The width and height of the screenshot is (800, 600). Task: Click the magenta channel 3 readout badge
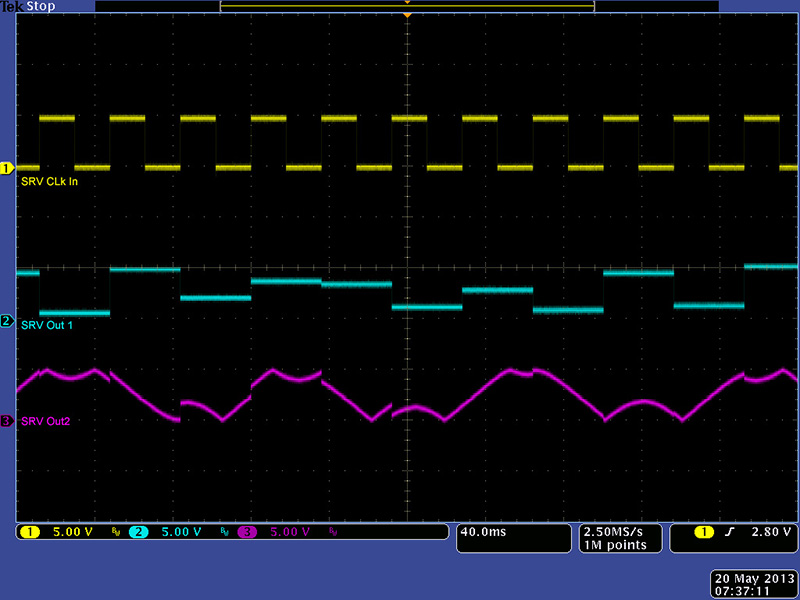(x=248, y=532)
